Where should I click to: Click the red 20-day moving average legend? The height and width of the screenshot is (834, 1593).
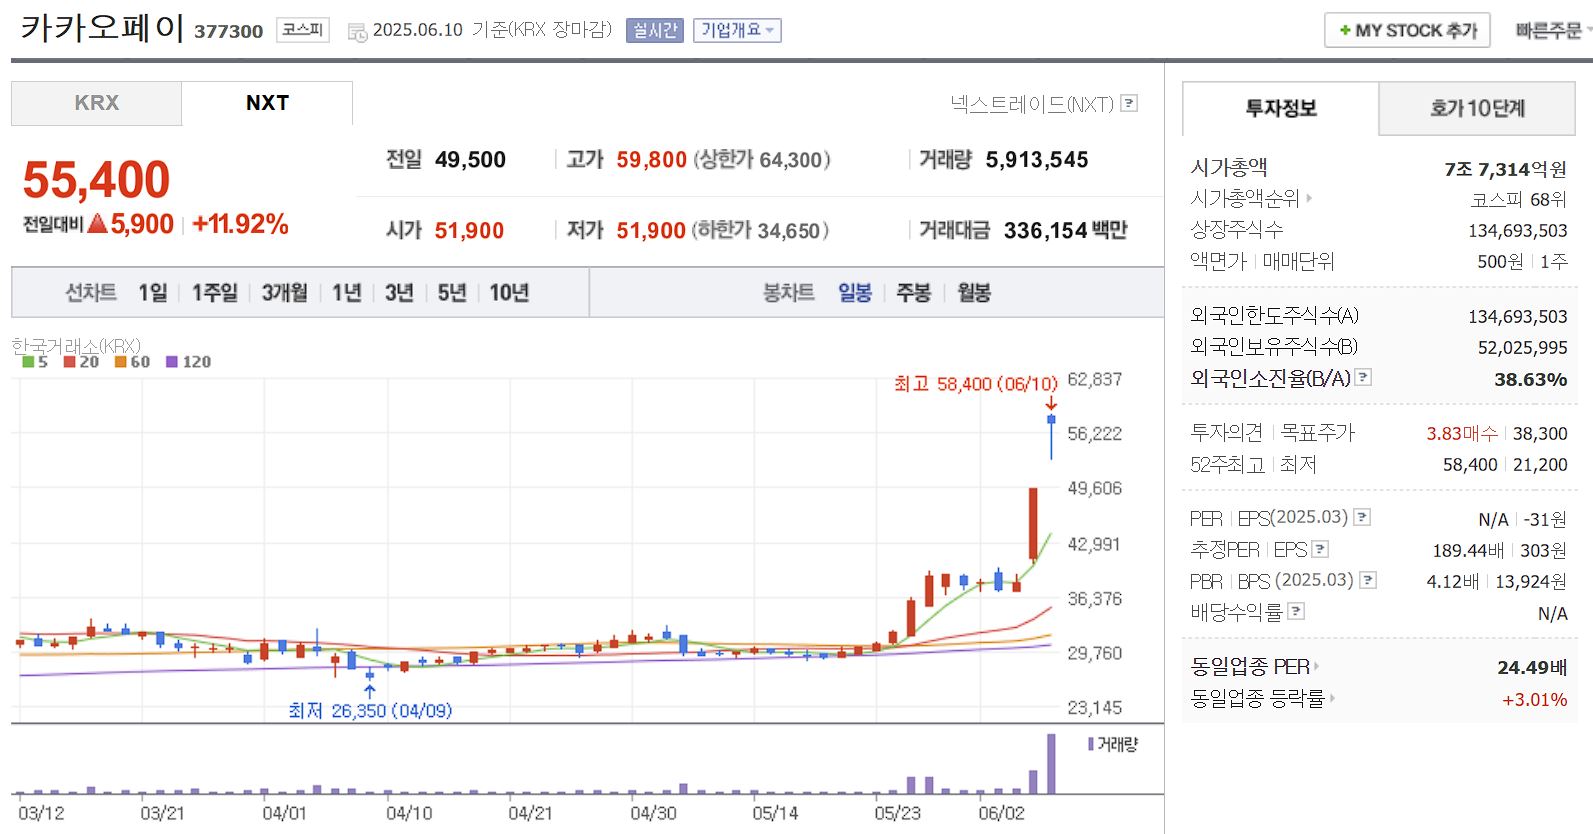tap(81, 362)
